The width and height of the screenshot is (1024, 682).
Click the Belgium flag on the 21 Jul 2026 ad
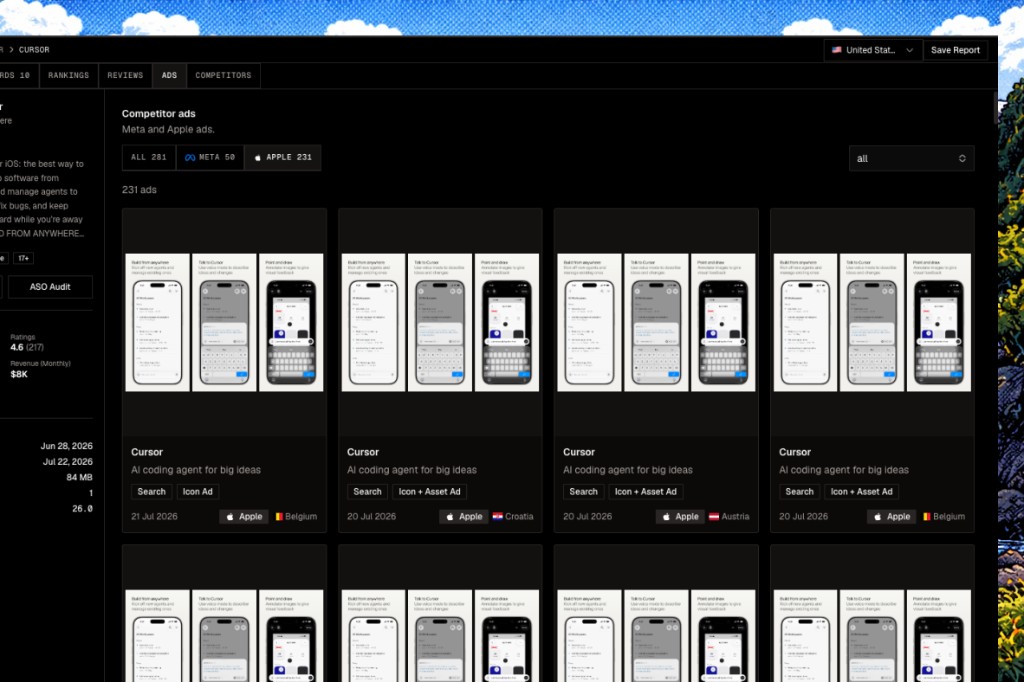(x=279, y=517)
